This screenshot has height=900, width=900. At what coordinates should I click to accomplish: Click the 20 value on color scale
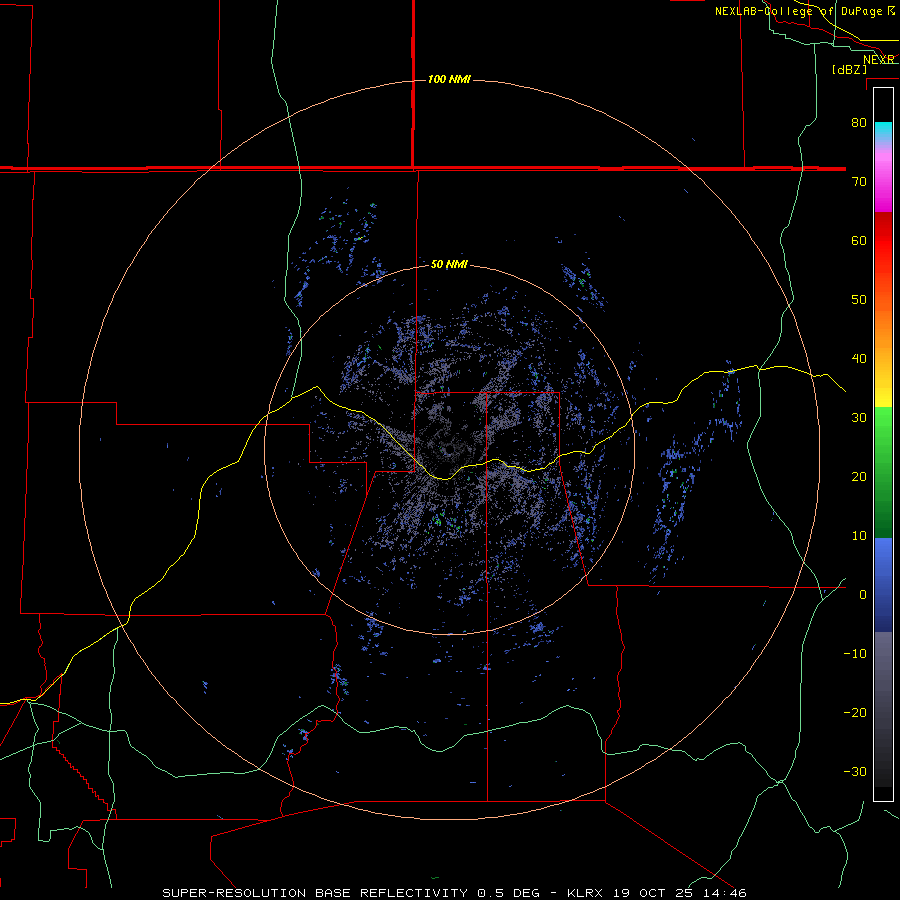[859, 477]
